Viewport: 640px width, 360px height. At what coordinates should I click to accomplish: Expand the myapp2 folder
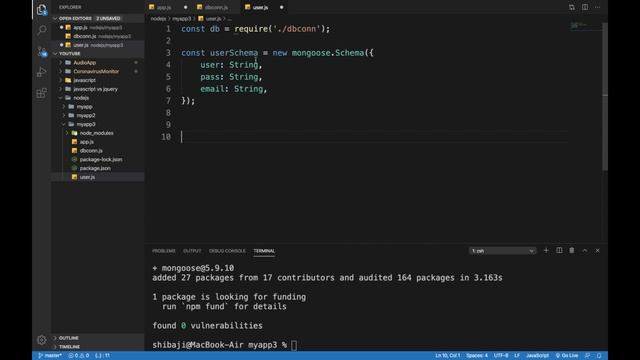pyautogui.click(x=98, y=116)
